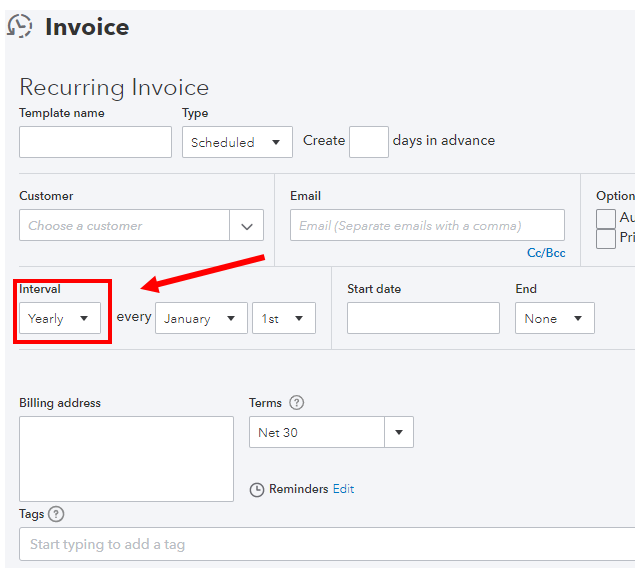Click the 'Reminders' label text
Screen dimensions: 635x568
coord(298,489)
